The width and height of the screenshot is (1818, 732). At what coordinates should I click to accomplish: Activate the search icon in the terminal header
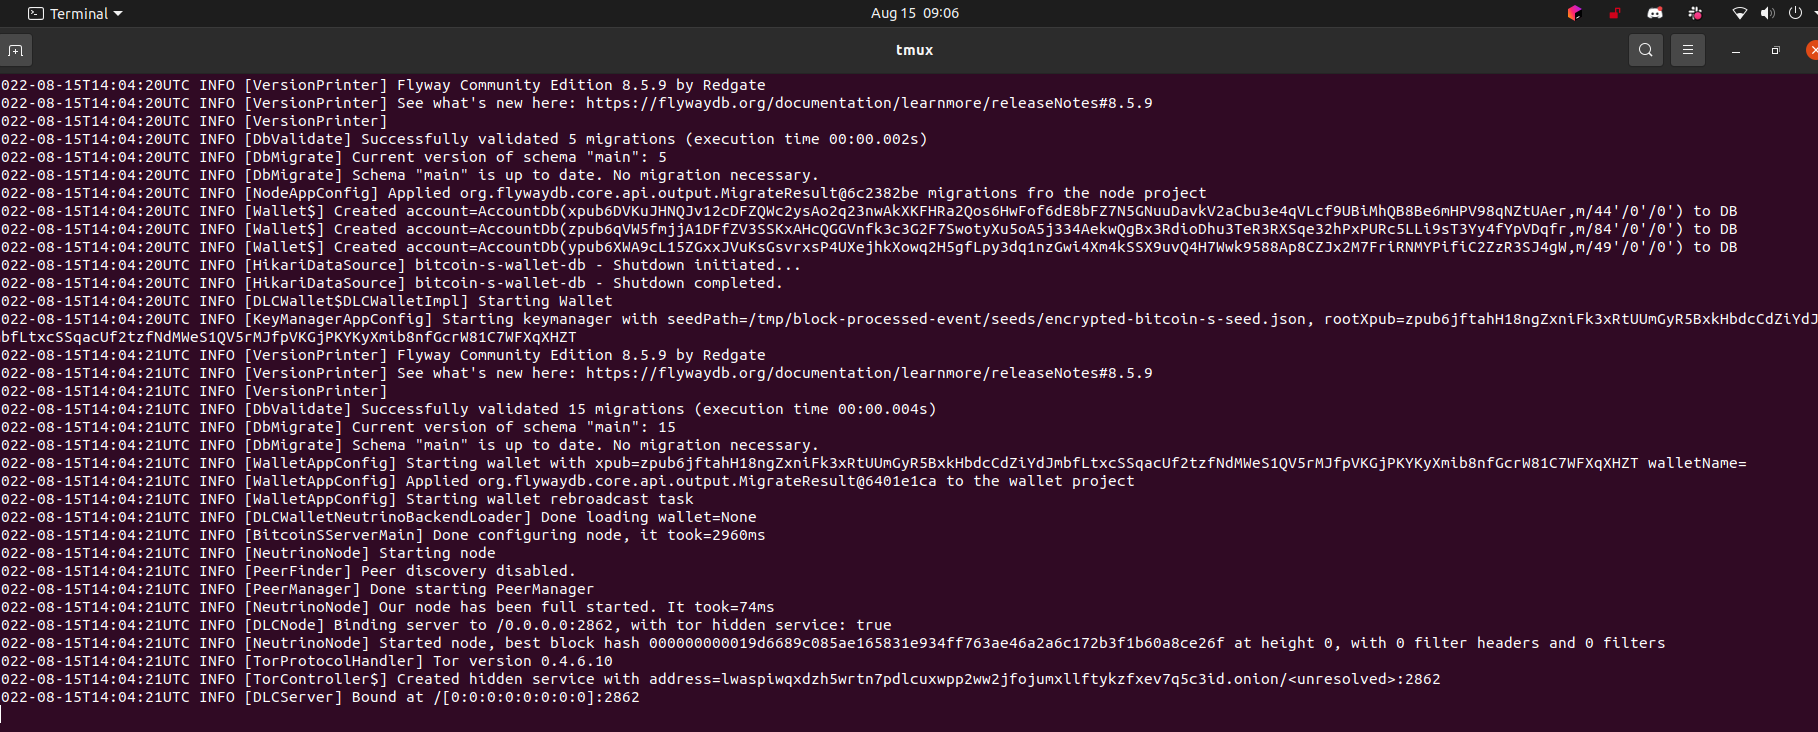[1645, 49]
